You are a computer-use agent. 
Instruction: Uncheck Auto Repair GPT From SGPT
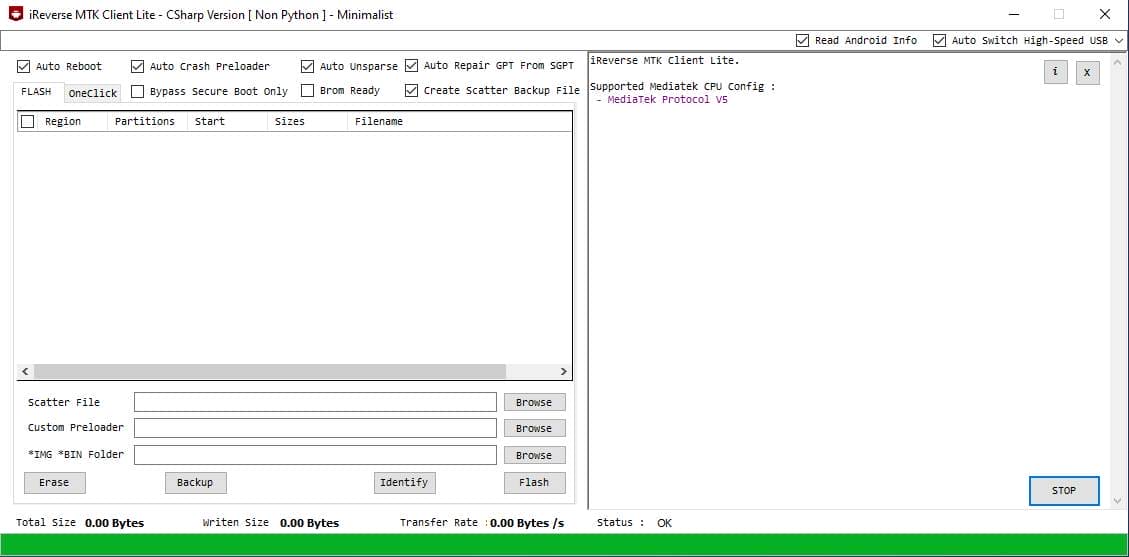coord(411,65)
